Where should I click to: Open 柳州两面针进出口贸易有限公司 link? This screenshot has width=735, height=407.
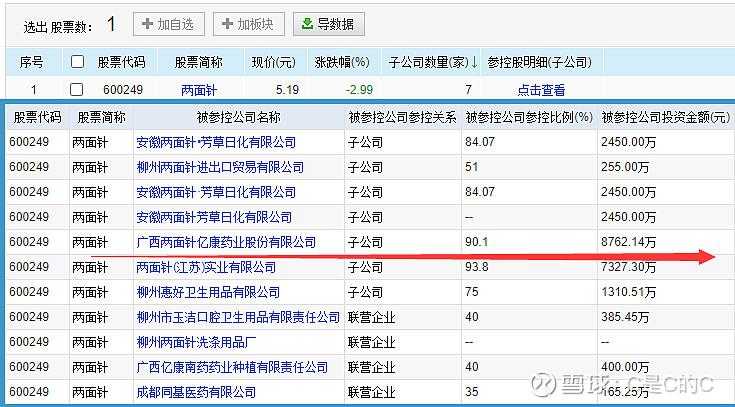click(x=220, y=167)
